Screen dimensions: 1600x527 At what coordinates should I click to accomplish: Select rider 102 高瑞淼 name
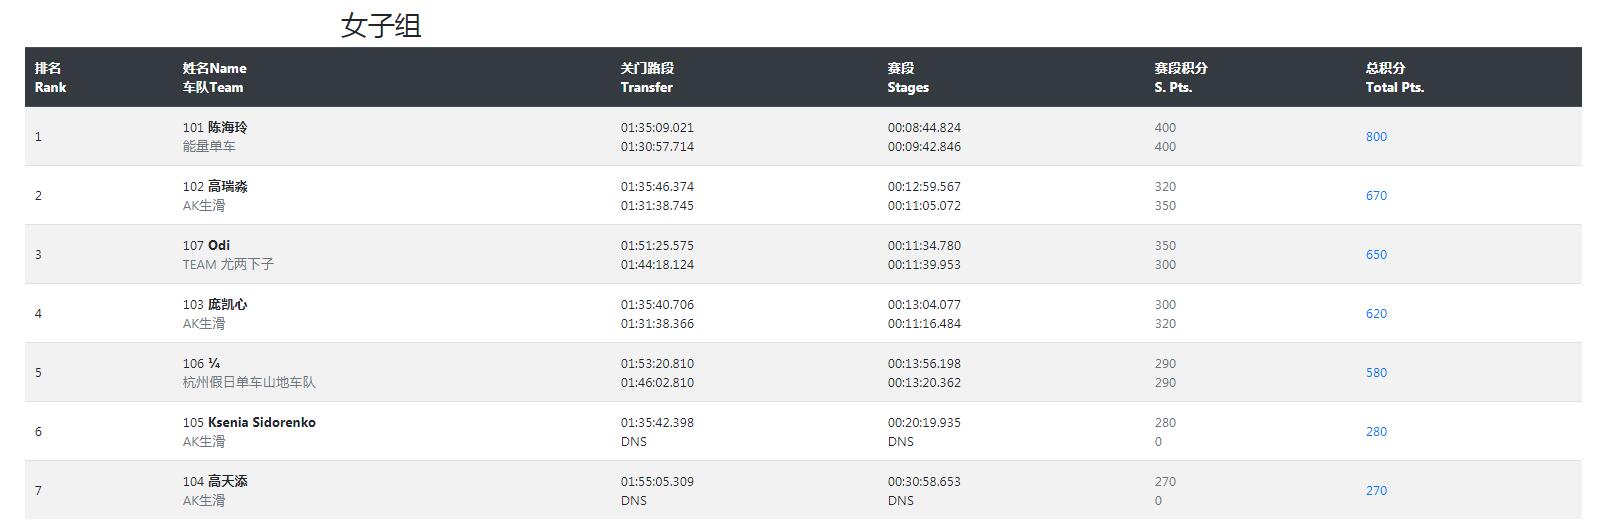pyautogui.click(x=215, y=187)
